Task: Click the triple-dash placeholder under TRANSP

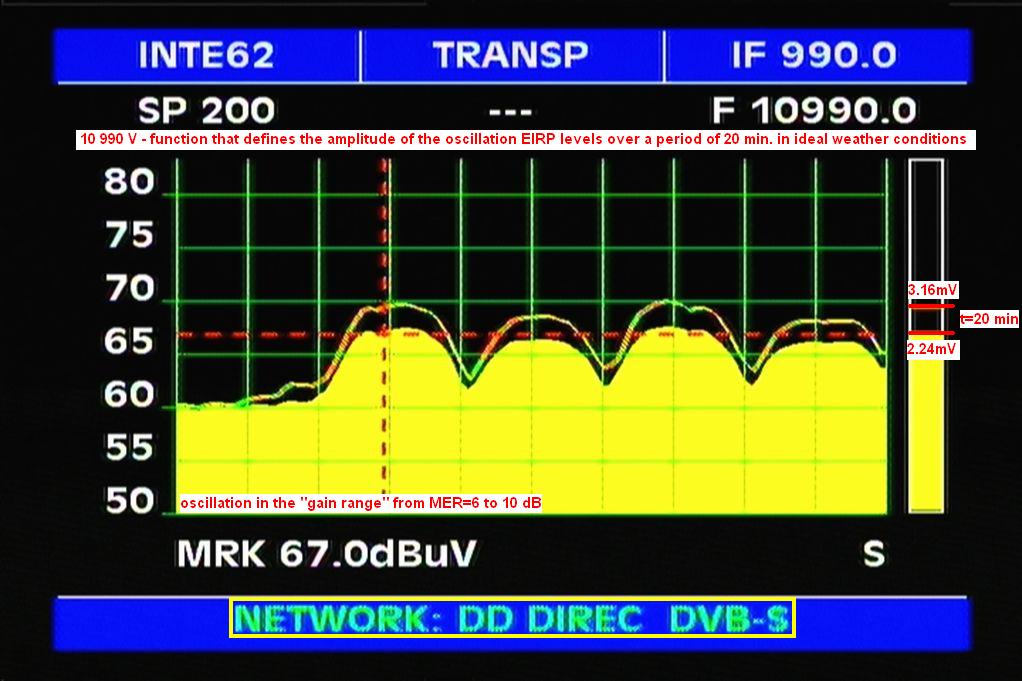Action: [x=511, y=111]
